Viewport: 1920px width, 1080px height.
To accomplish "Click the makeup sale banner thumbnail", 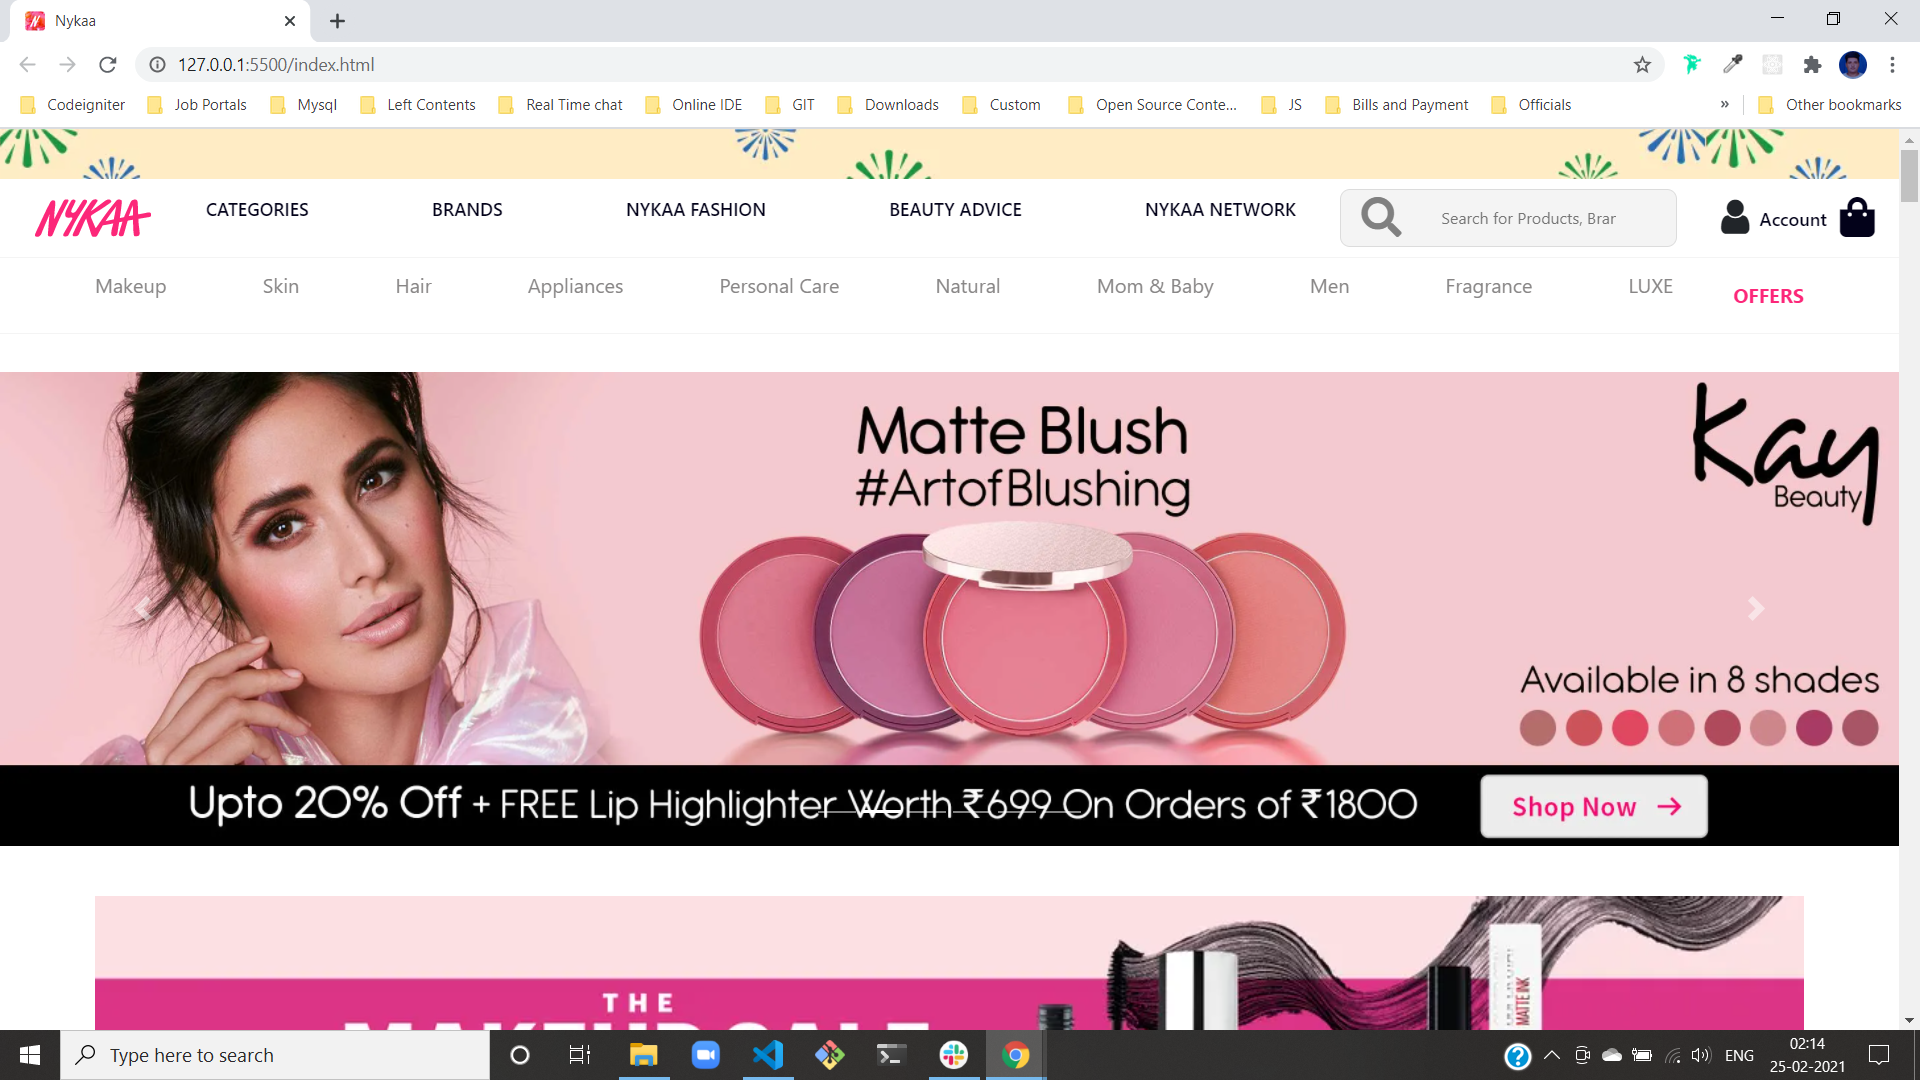I will (x=949, y=963).
